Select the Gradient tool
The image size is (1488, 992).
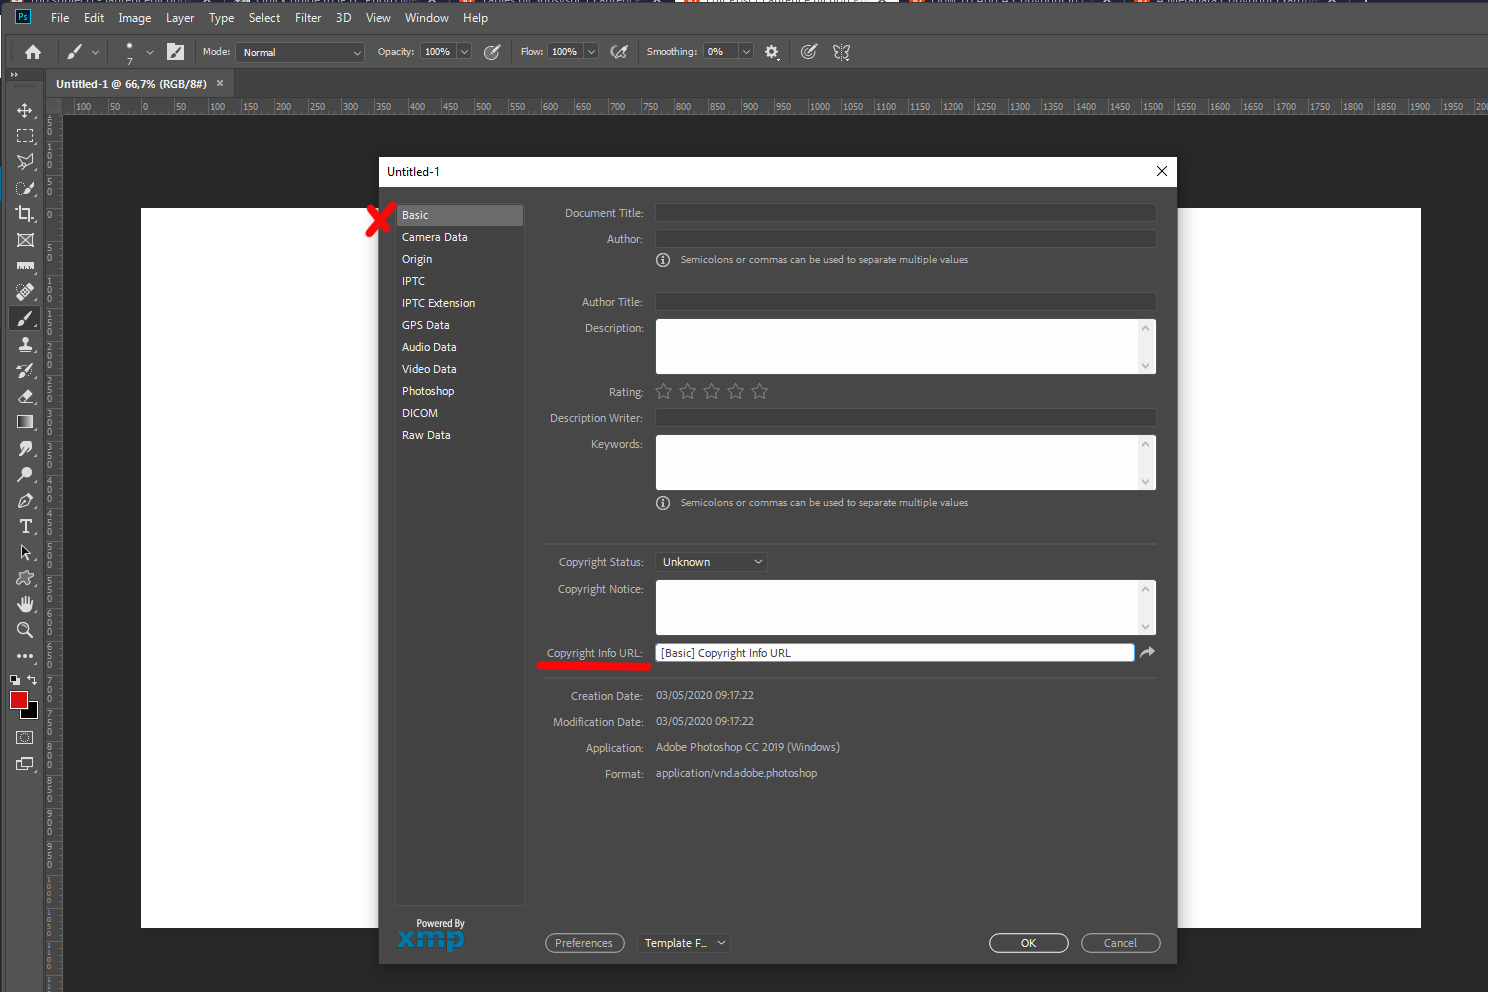pyautogui.click(x=25, y=422)
